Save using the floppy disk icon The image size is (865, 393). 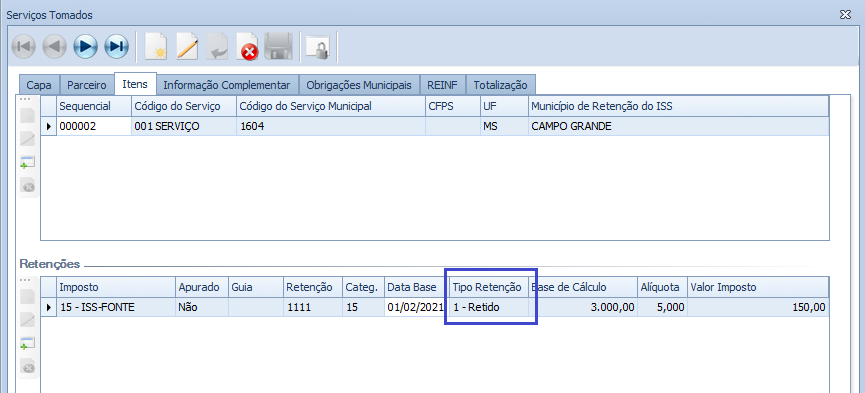click(279, 46)
